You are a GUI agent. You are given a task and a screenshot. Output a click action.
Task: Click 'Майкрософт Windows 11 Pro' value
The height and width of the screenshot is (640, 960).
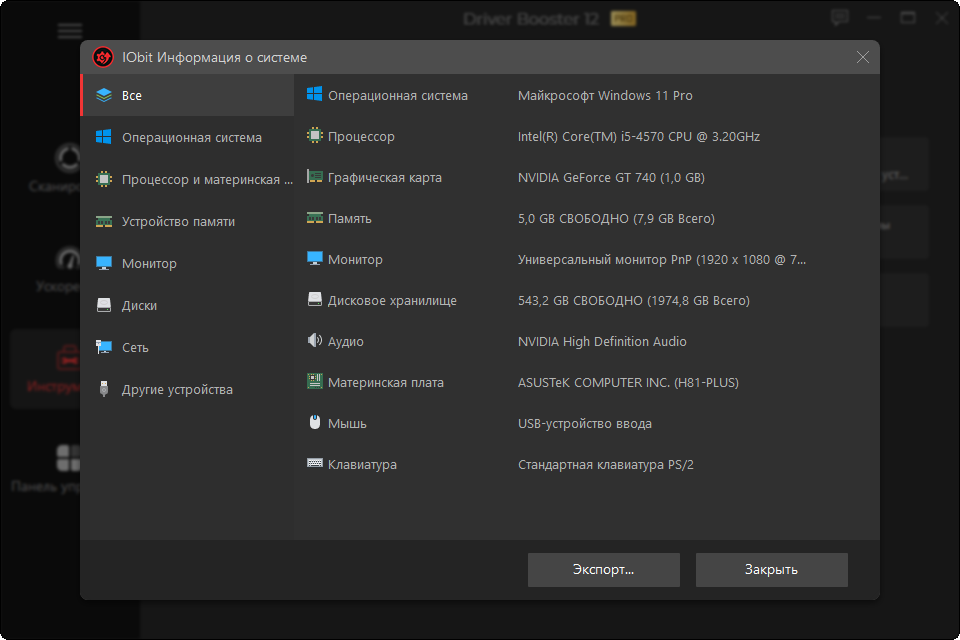(x=605, y=96)
